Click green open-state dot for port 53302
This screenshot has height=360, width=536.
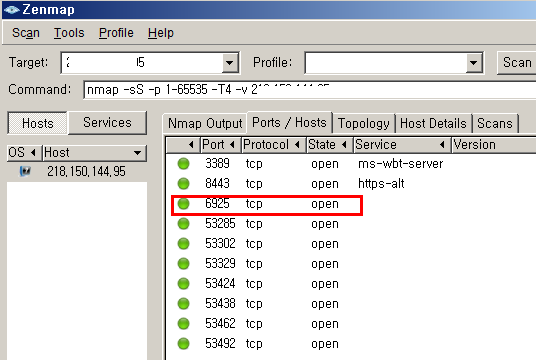point(184,244)
